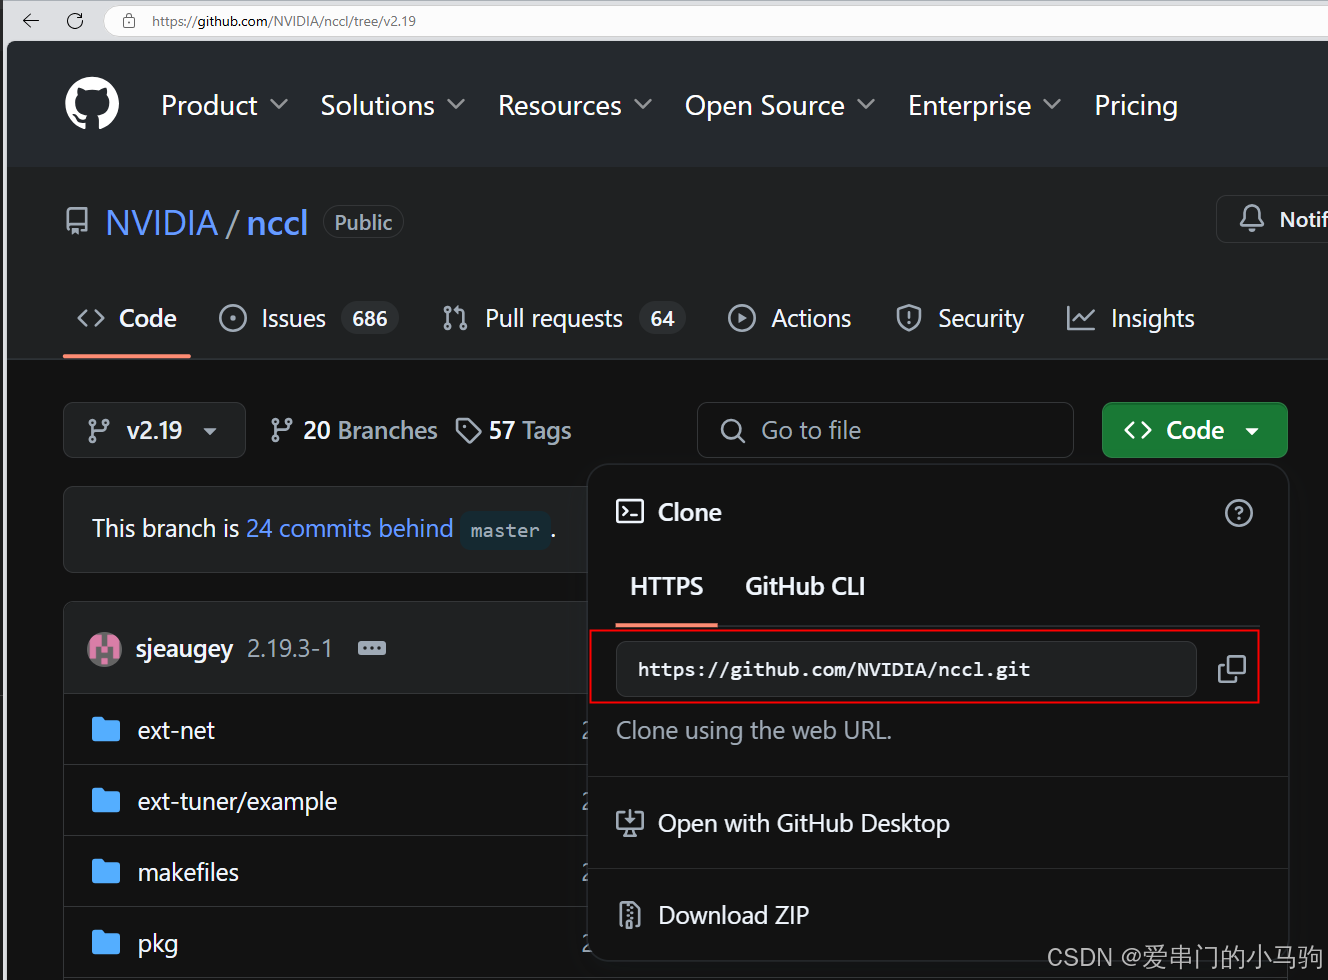Open the v2.19 branch selector dropdown
This screenshot has height=980, width=1328.
tap(154, 430)
